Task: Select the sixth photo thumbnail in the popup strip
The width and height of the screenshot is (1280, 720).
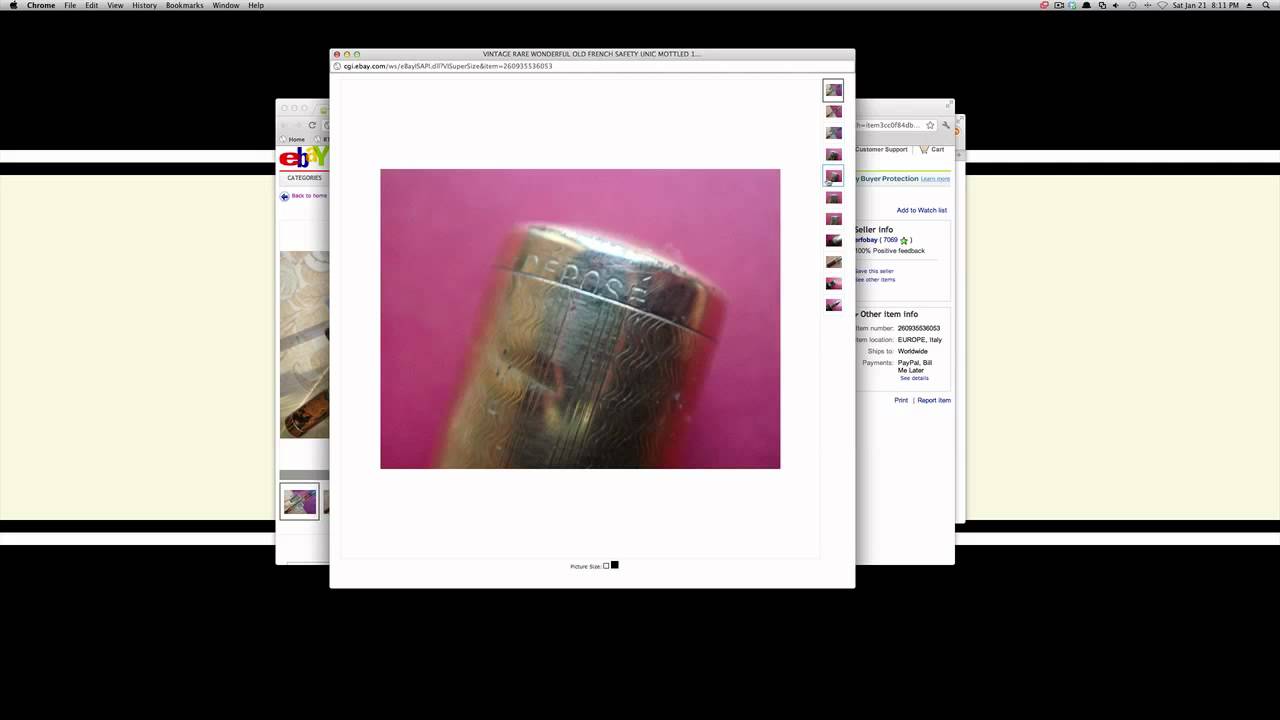Action: [x=833, y=197]
